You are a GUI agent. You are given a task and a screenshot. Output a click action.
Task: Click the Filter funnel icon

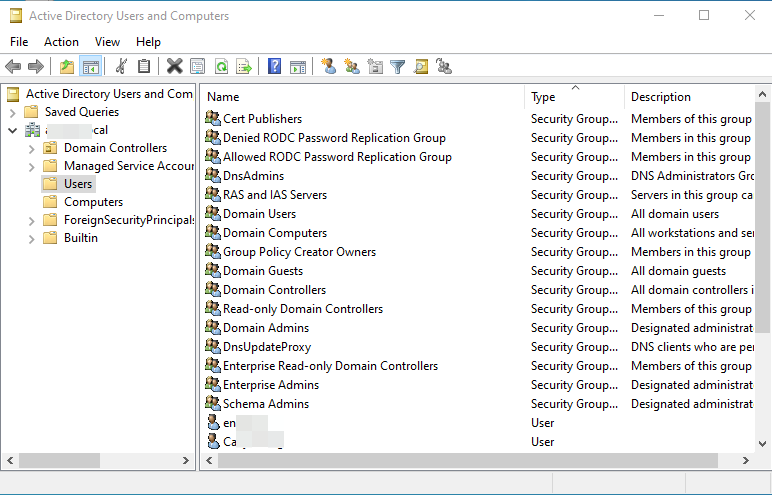tap(397, 66)
